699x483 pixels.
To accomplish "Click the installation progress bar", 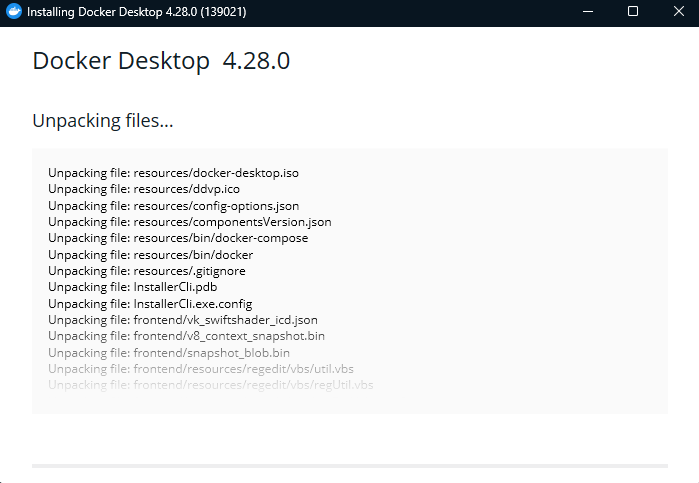I will (x=350, y=466).
